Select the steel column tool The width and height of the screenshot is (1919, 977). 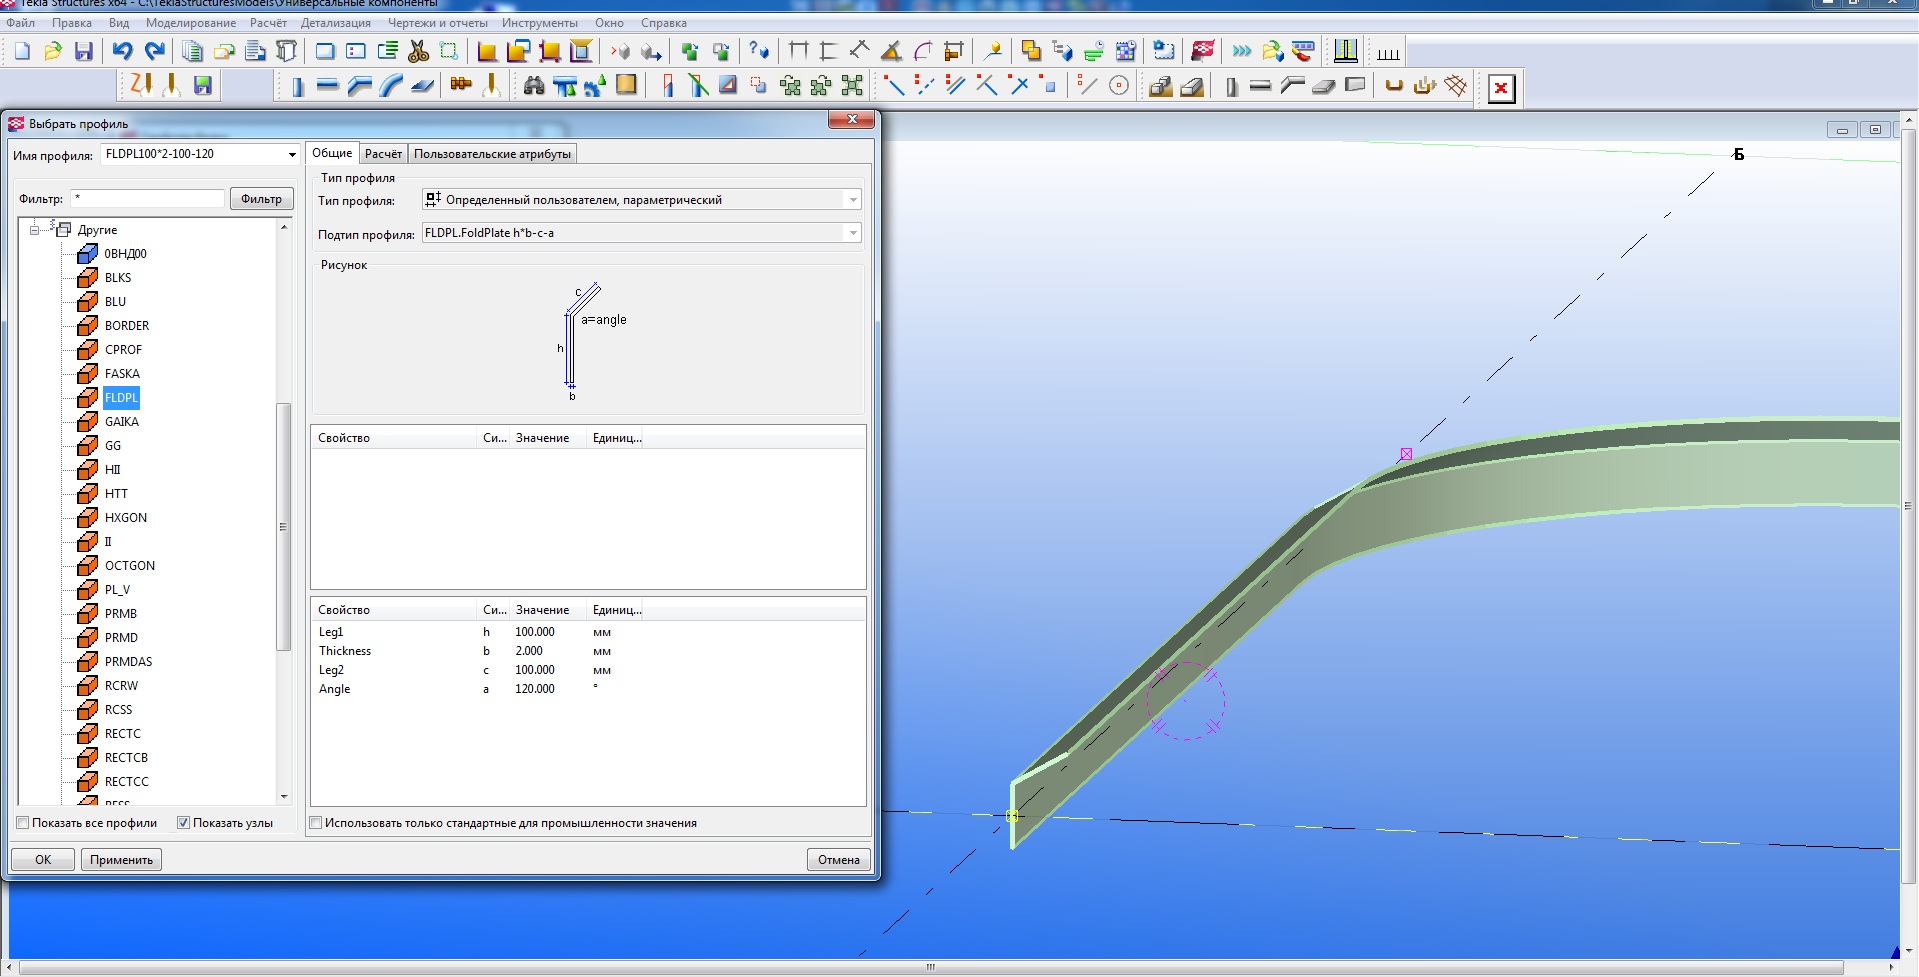297,87
